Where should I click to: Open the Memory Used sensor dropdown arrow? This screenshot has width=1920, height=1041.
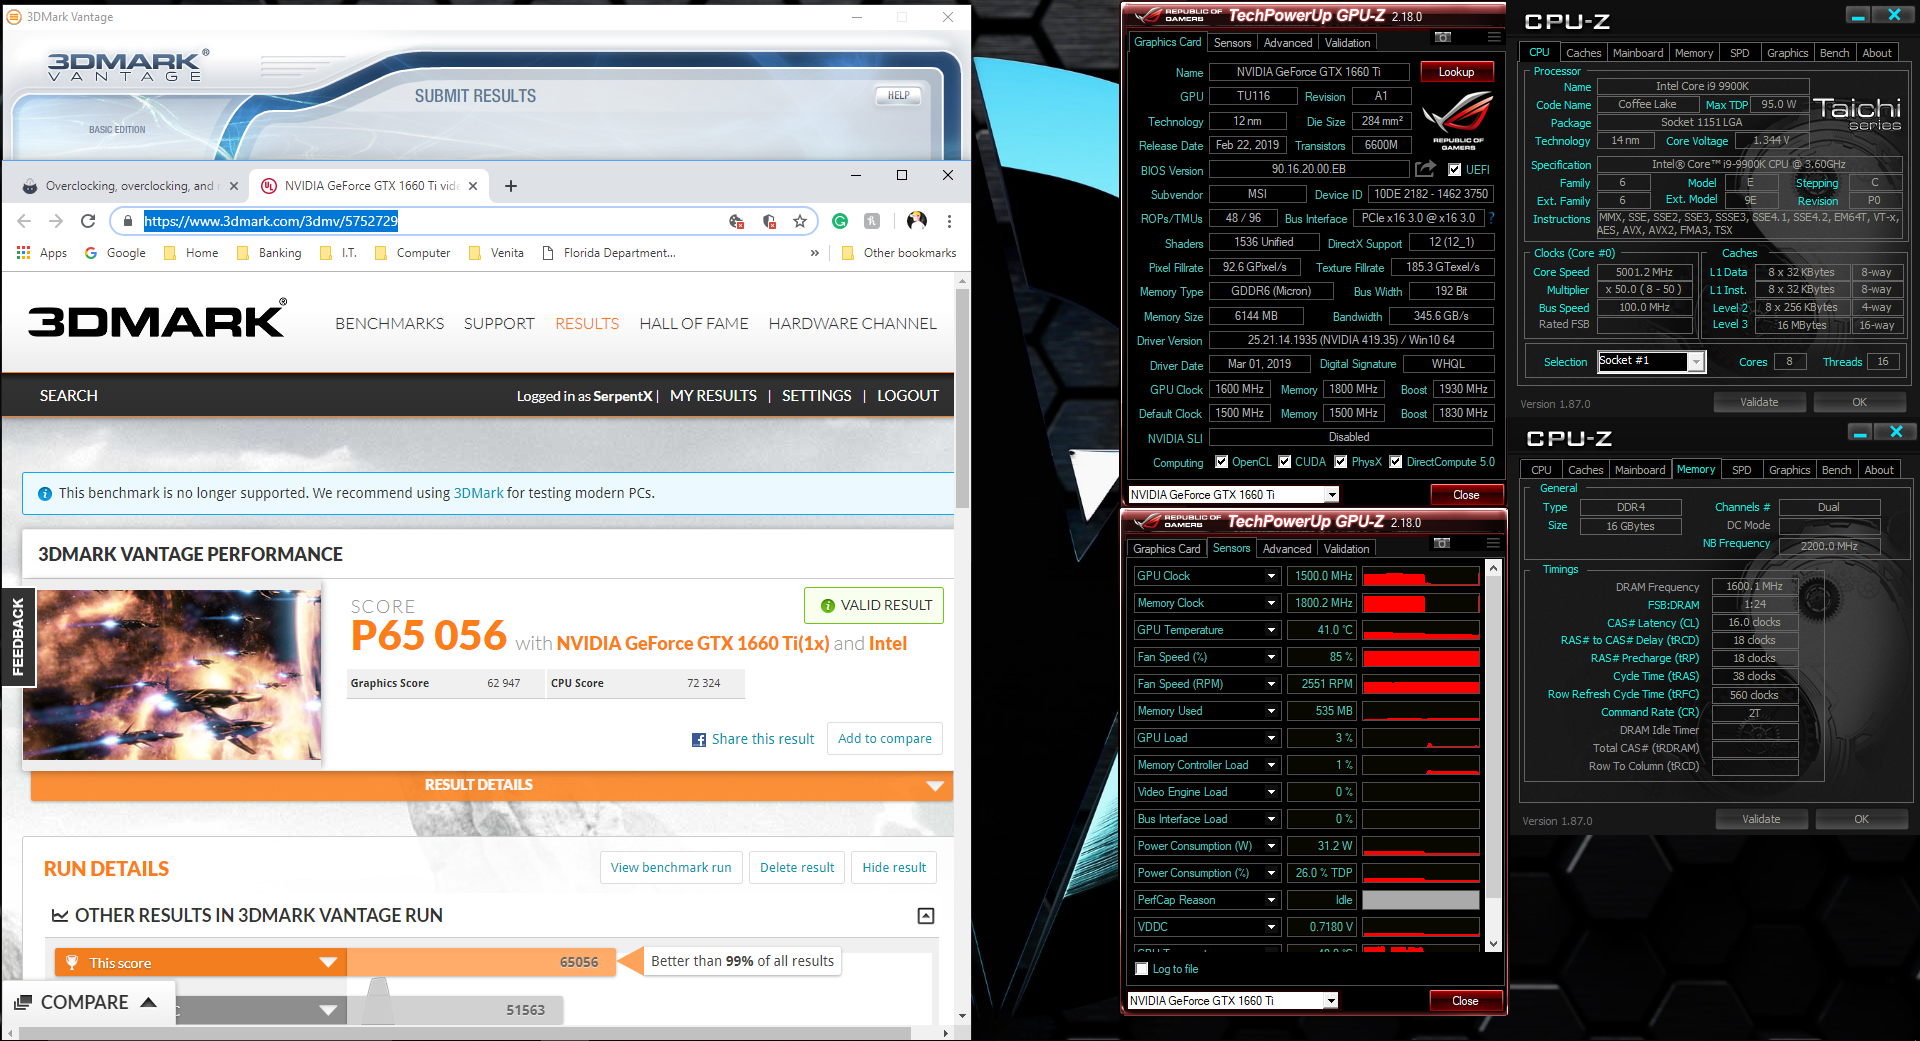pyautogui.click(x=1271, y=711)
